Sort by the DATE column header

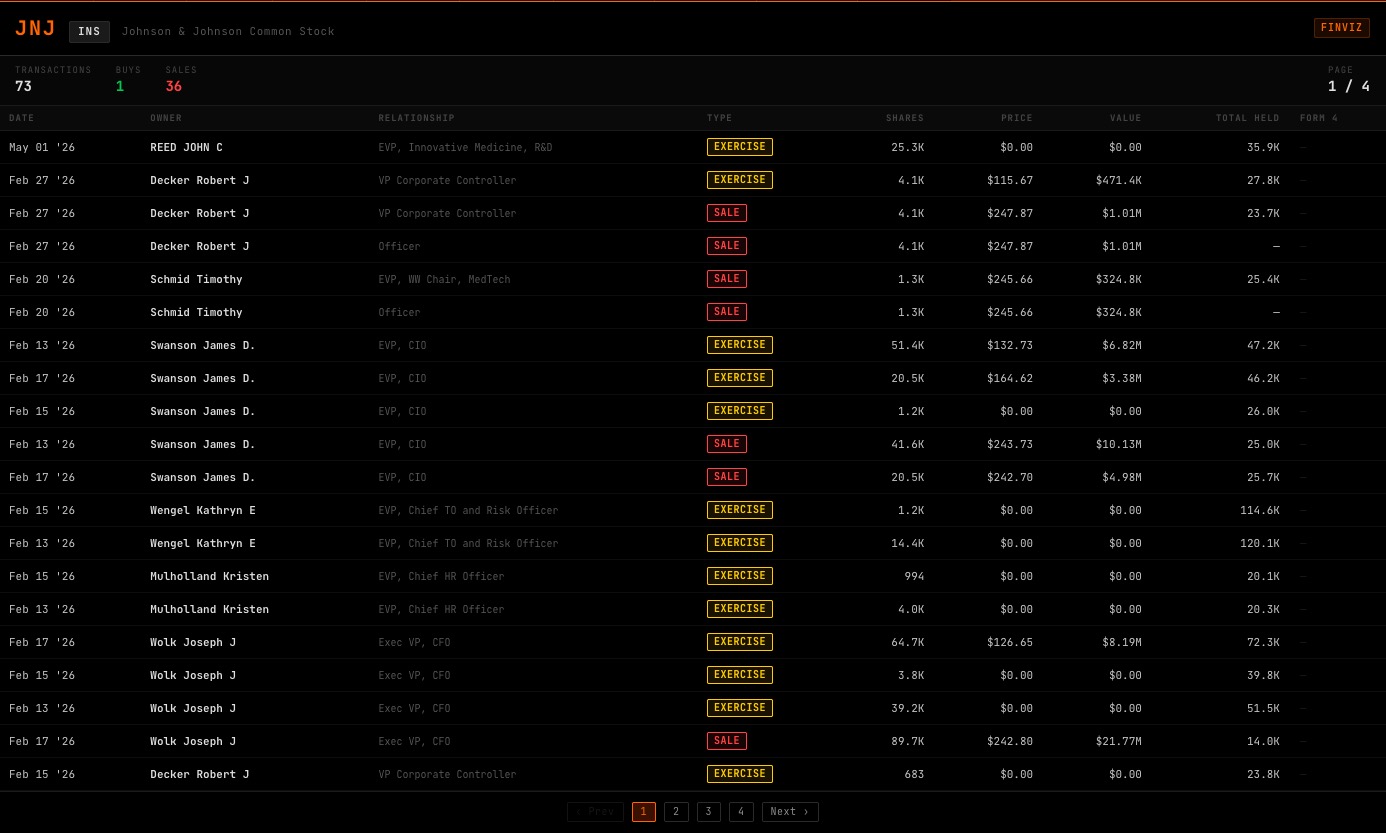22,118
